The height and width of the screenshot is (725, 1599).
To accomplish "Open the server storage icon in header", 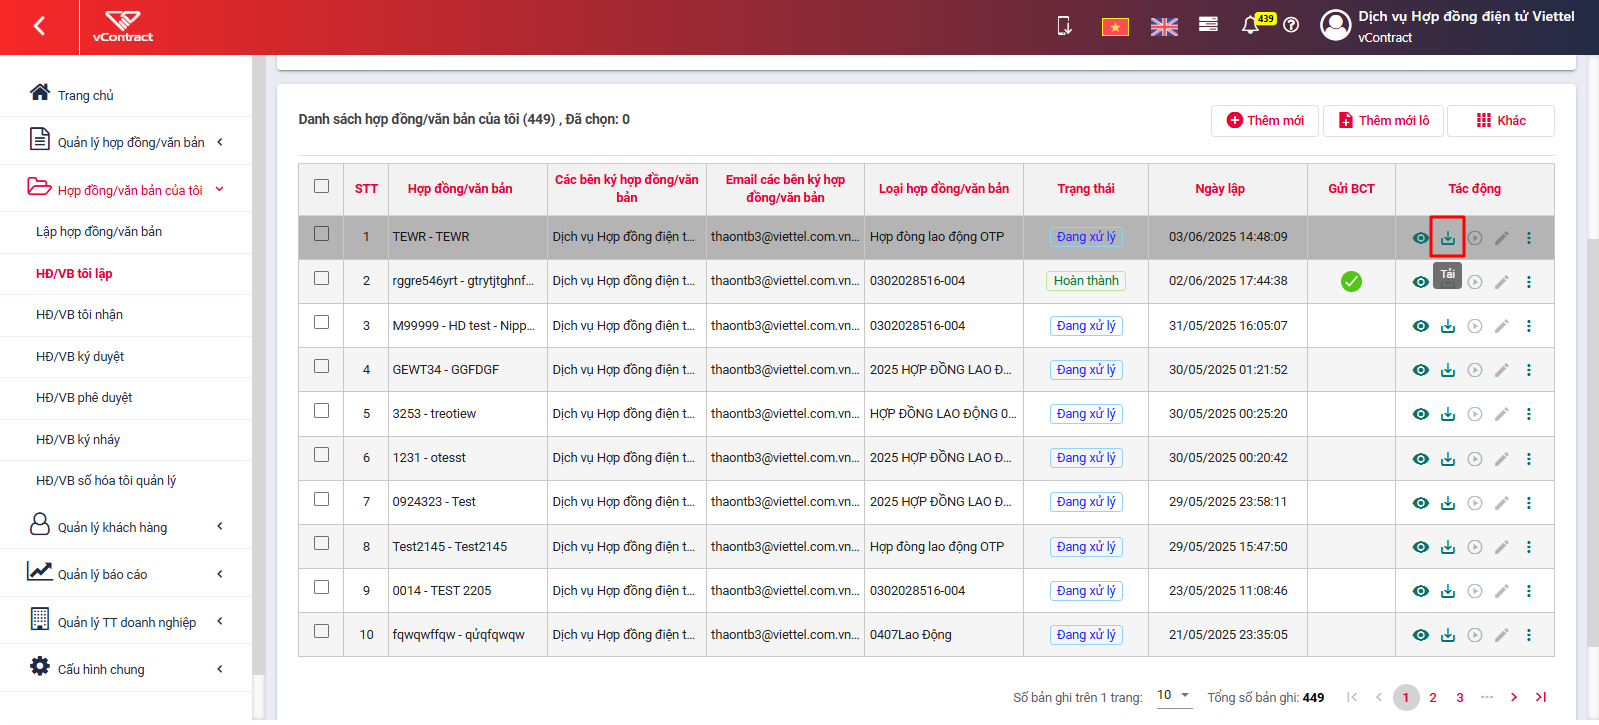I will [1208, 25].
